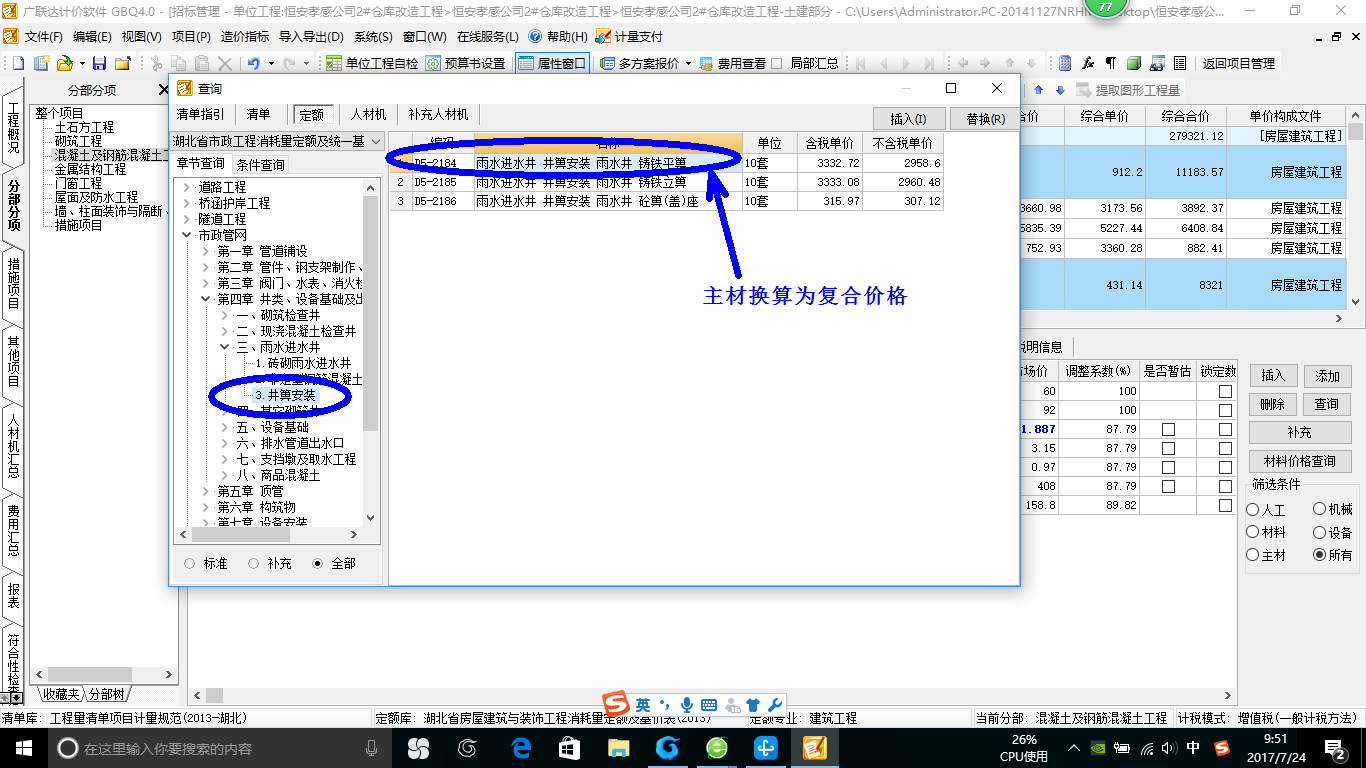Switch to the 条件查询 tab

[x=260, y=164]
